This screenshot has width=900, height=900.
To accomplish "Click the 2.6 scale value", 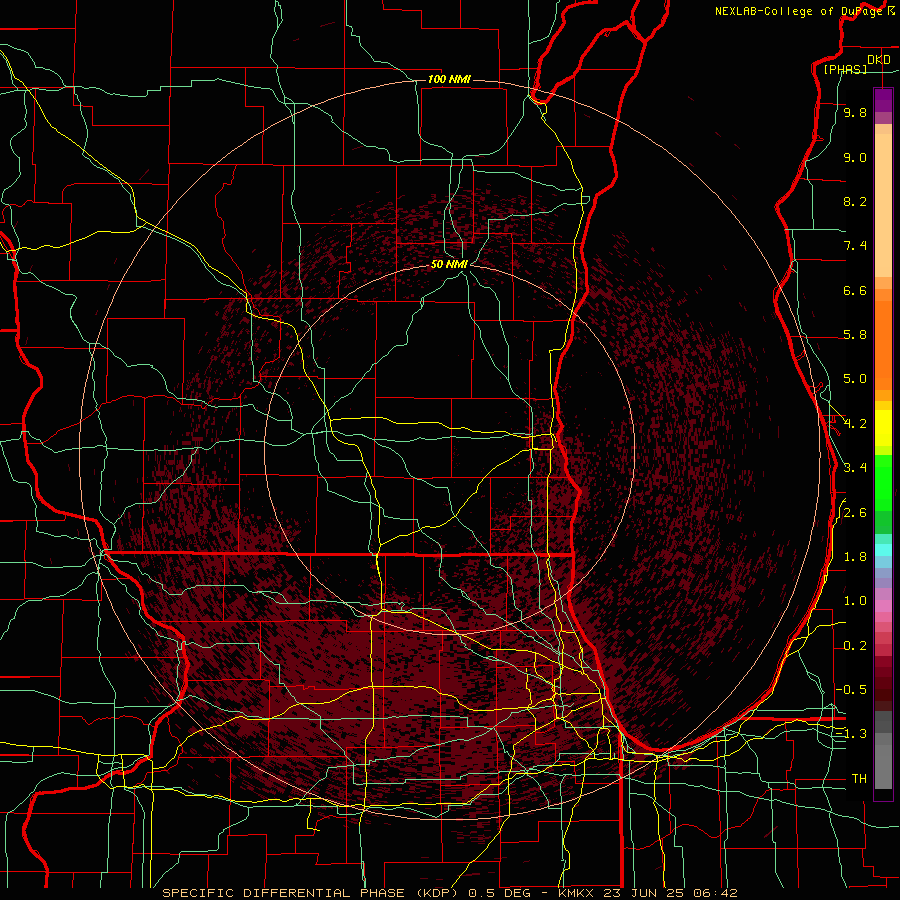I will [855, 513].
